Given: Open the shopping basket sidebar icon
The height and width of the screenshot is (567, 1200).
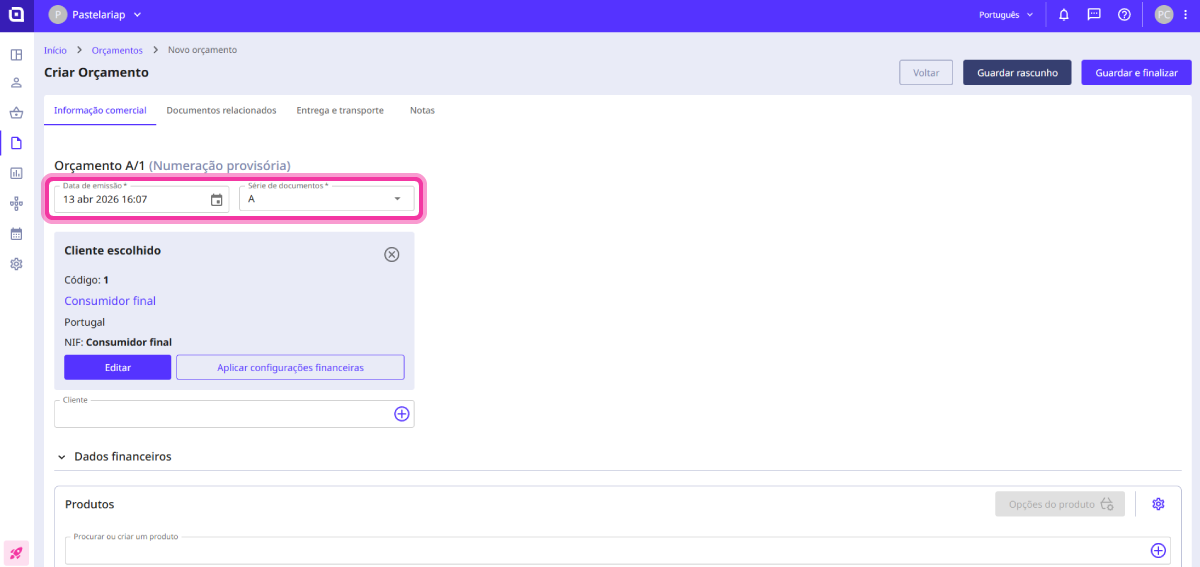Looking at the screenshot, I should 16,113.
